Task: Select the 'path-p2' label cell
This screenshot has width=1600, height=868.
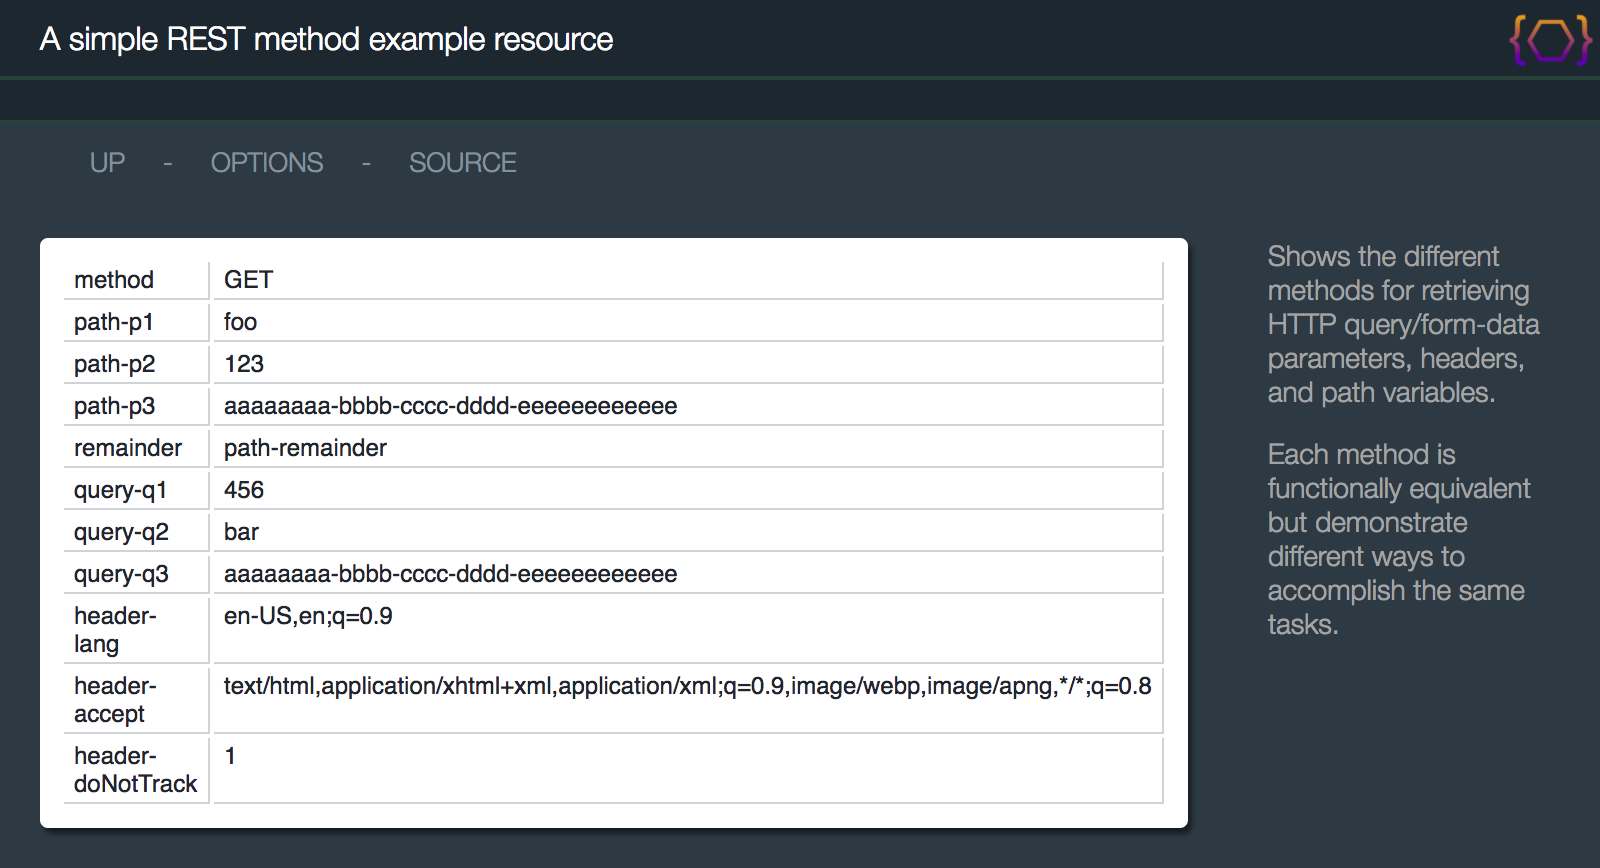Action: 136,364
